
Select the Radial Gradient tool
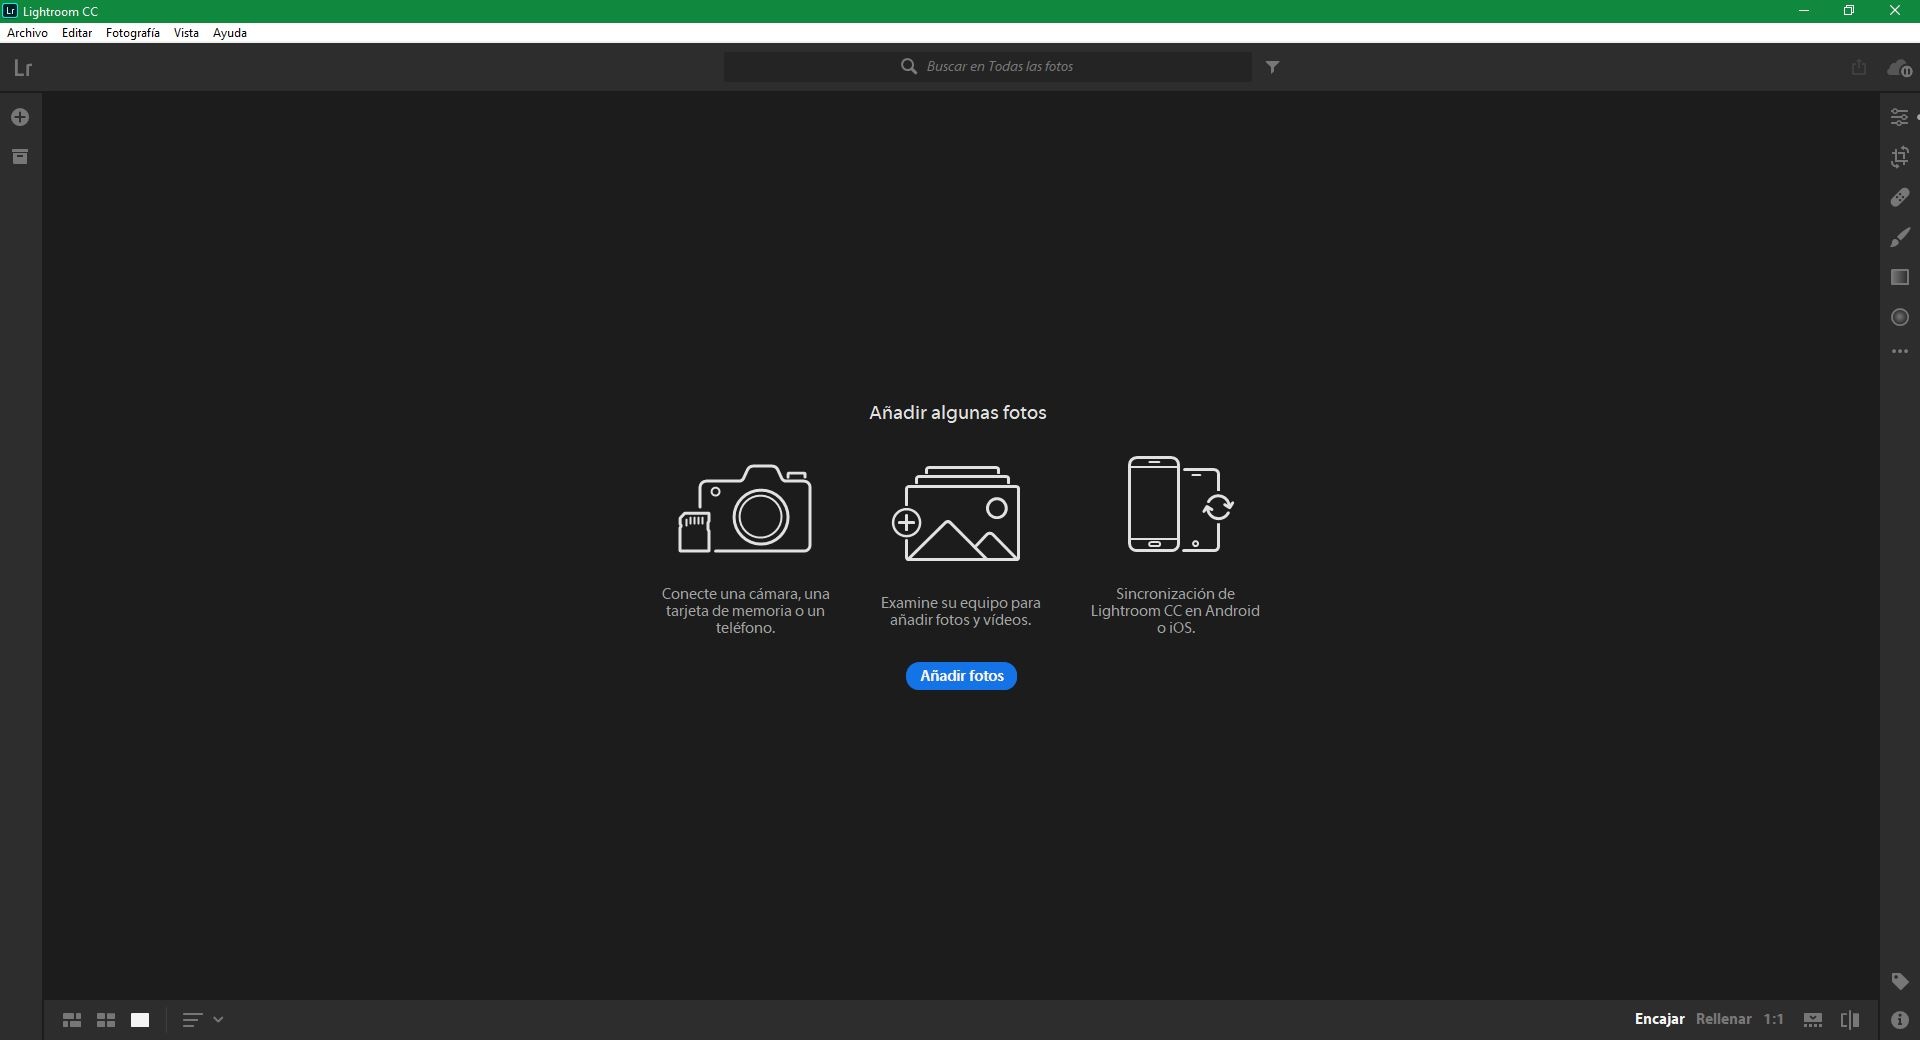[x=1900, y=318]
